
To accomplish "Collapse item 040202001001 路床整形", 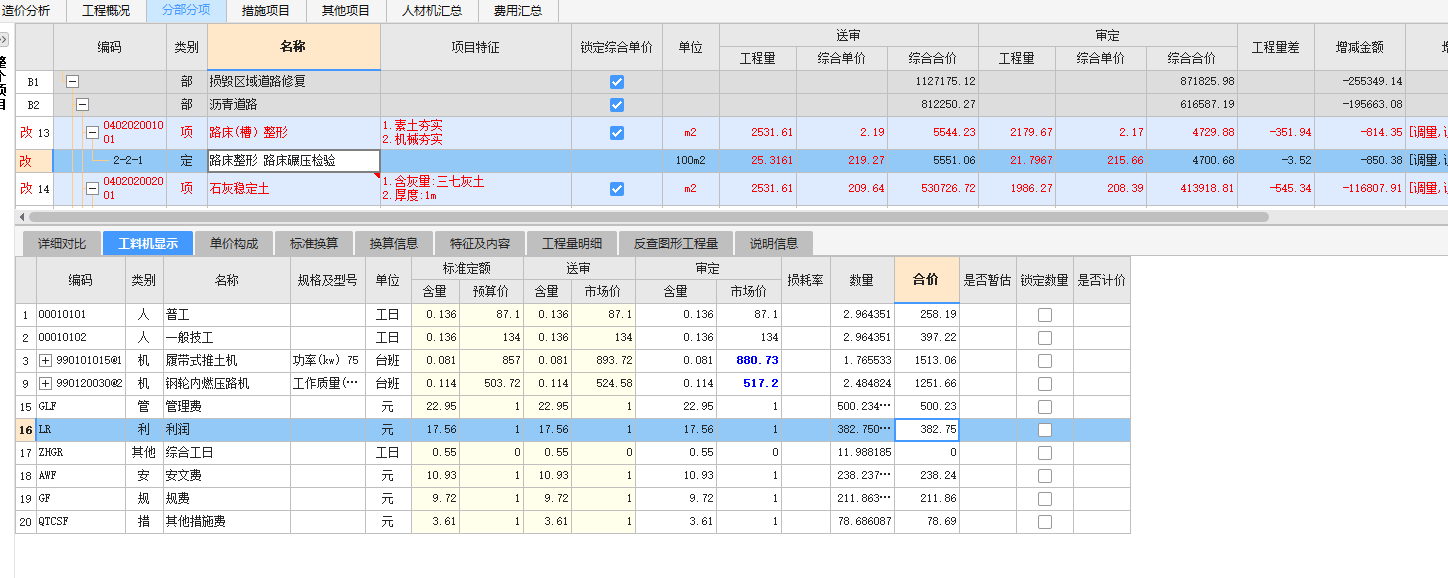I will tap(93, 132).
